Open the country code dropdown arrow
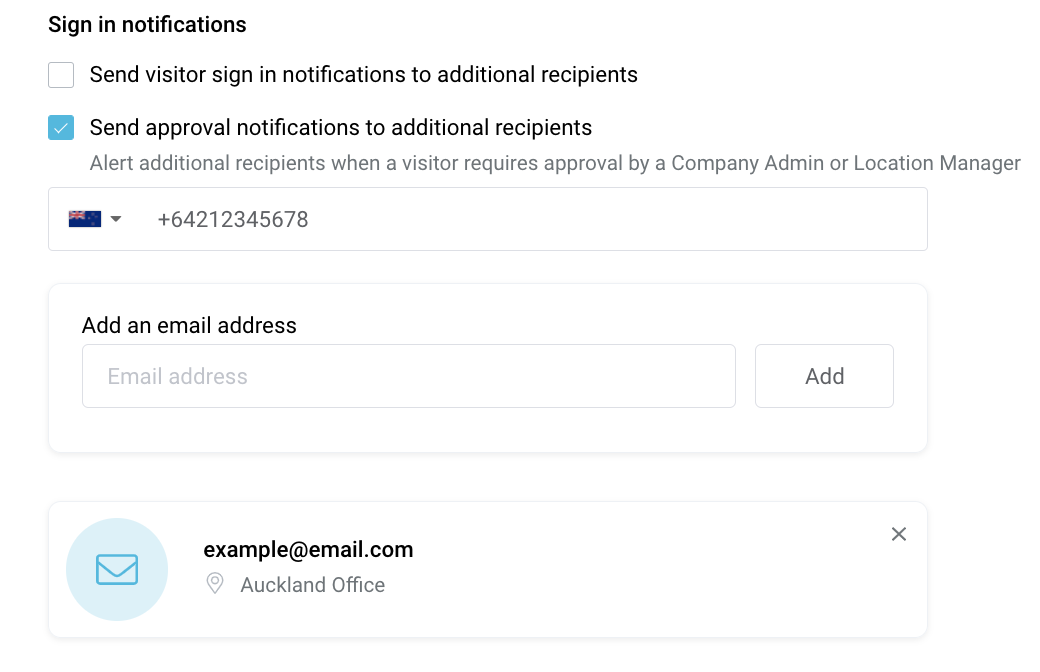This screenshot has width=1040, height=672. (116, 219)
